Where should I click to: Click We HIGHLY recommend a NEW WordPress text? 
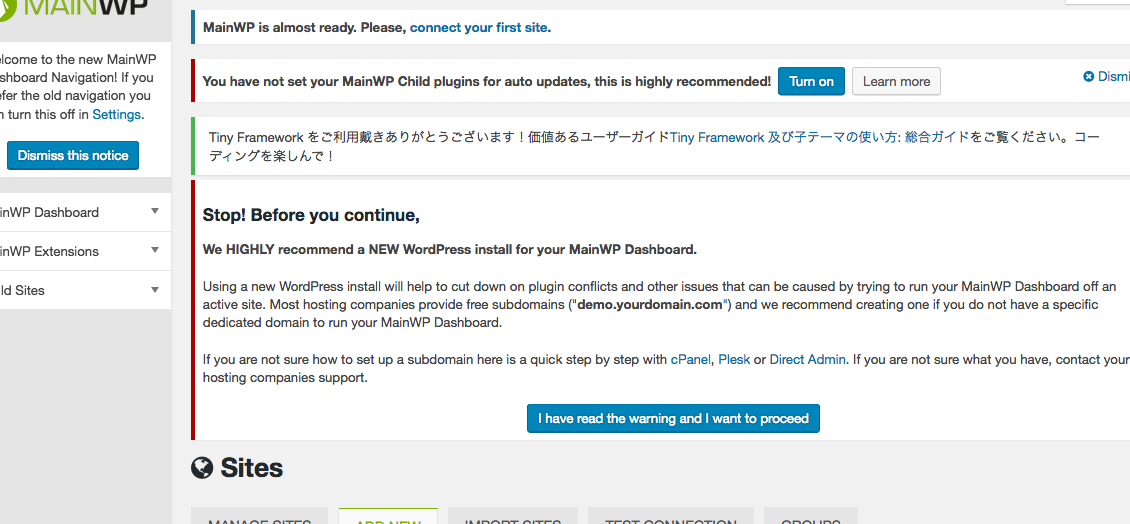click(x=450, y=250)
